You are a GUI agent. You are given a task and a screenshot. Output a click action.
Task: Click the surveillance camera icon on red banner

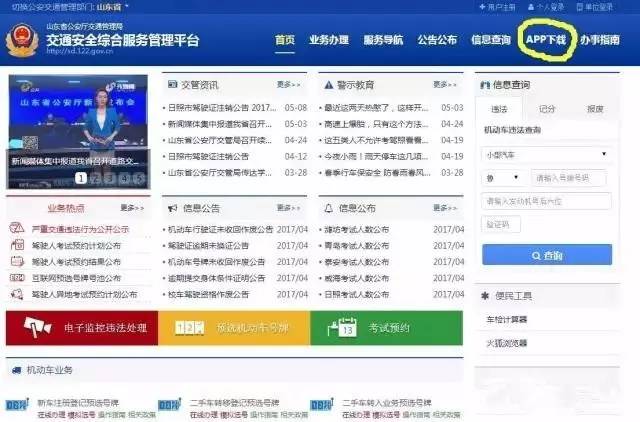[x=38, y=327]
